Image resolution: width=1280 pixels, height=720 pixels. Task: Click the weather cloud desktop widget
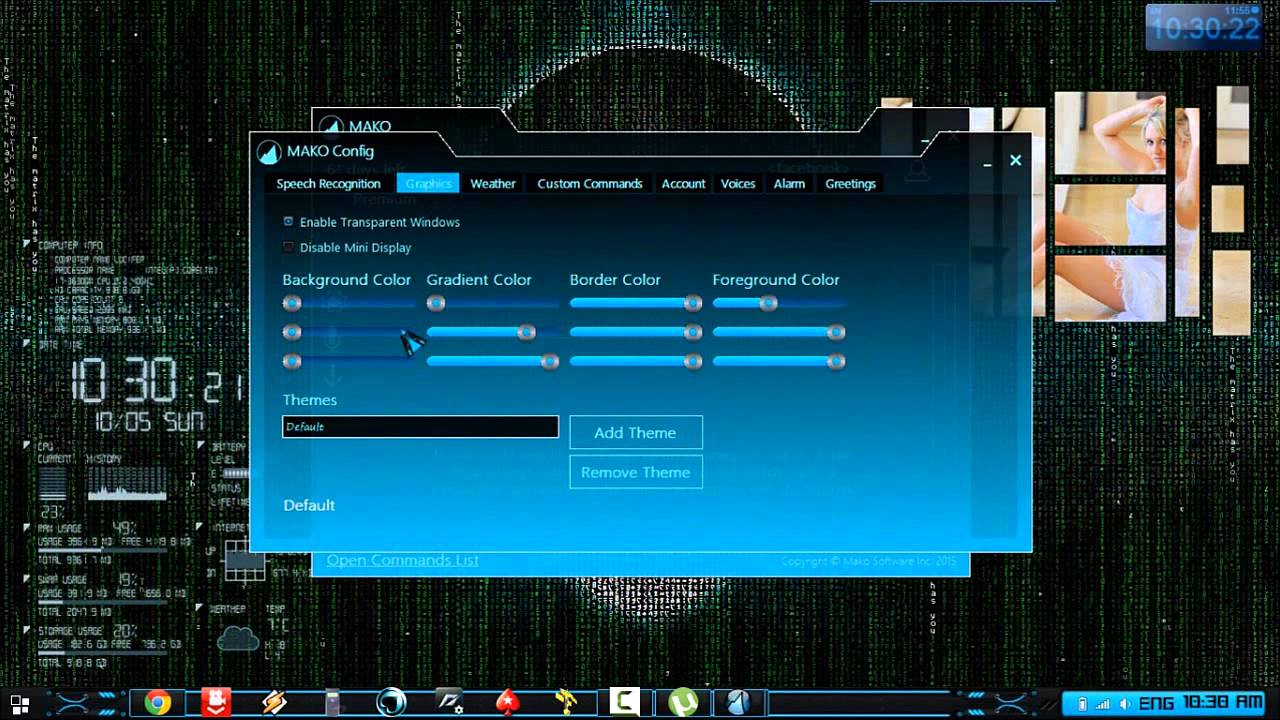coord(238,637)
